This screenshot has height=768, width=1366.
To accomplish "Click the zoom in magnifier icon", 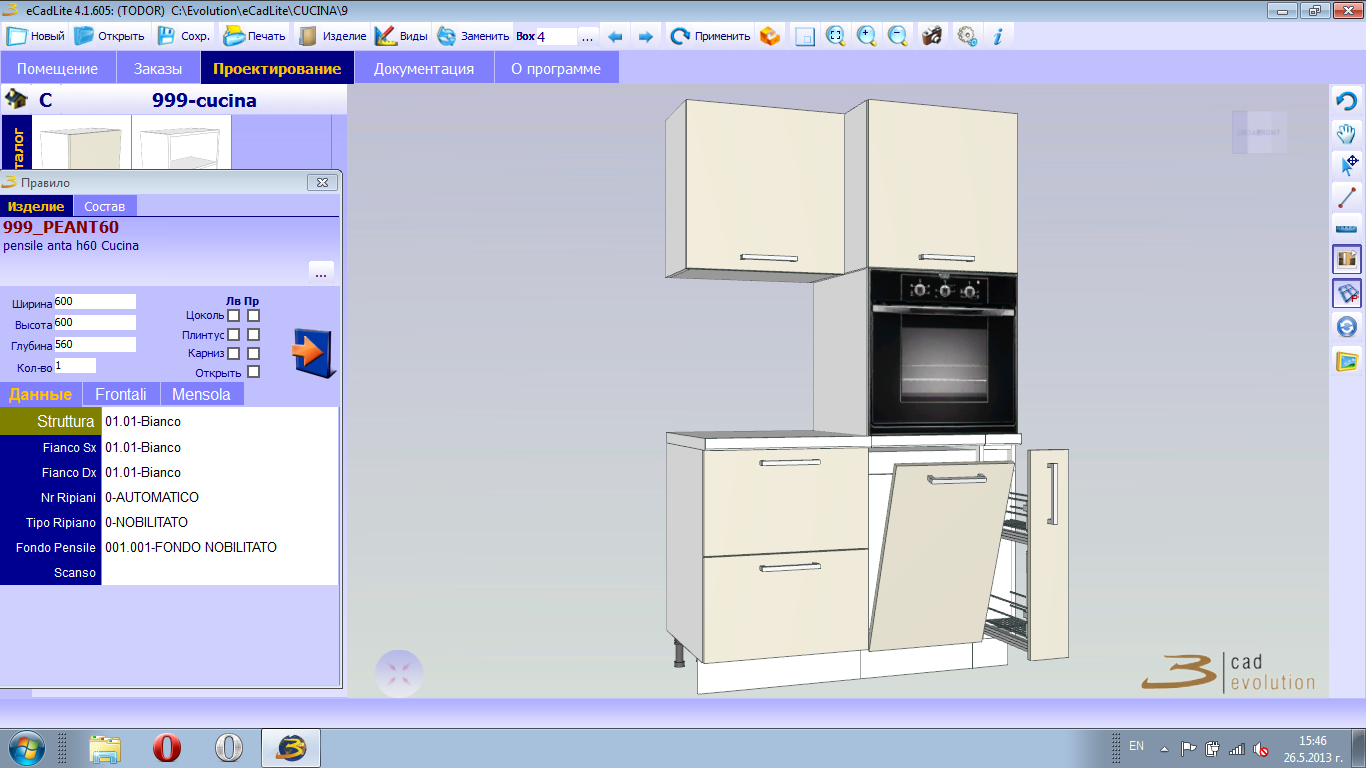I will (866, 36).
